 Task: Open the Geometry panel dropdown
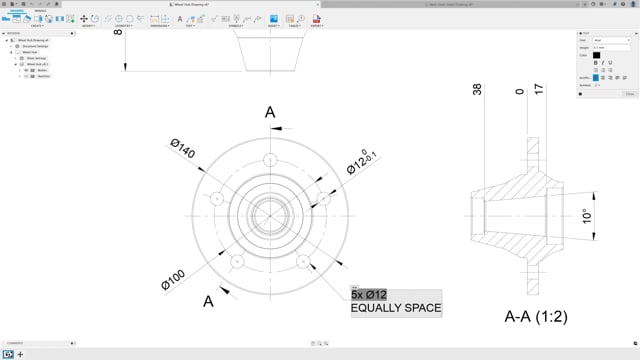pos(123,26)
